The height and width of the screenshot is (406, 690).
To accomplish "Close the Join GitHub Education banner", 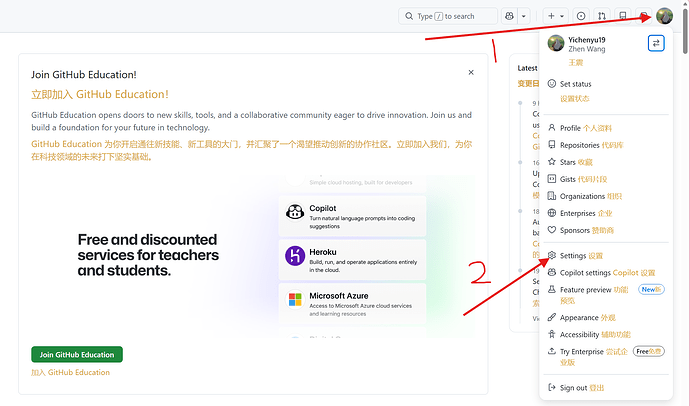I will click(x=471, y=72).
